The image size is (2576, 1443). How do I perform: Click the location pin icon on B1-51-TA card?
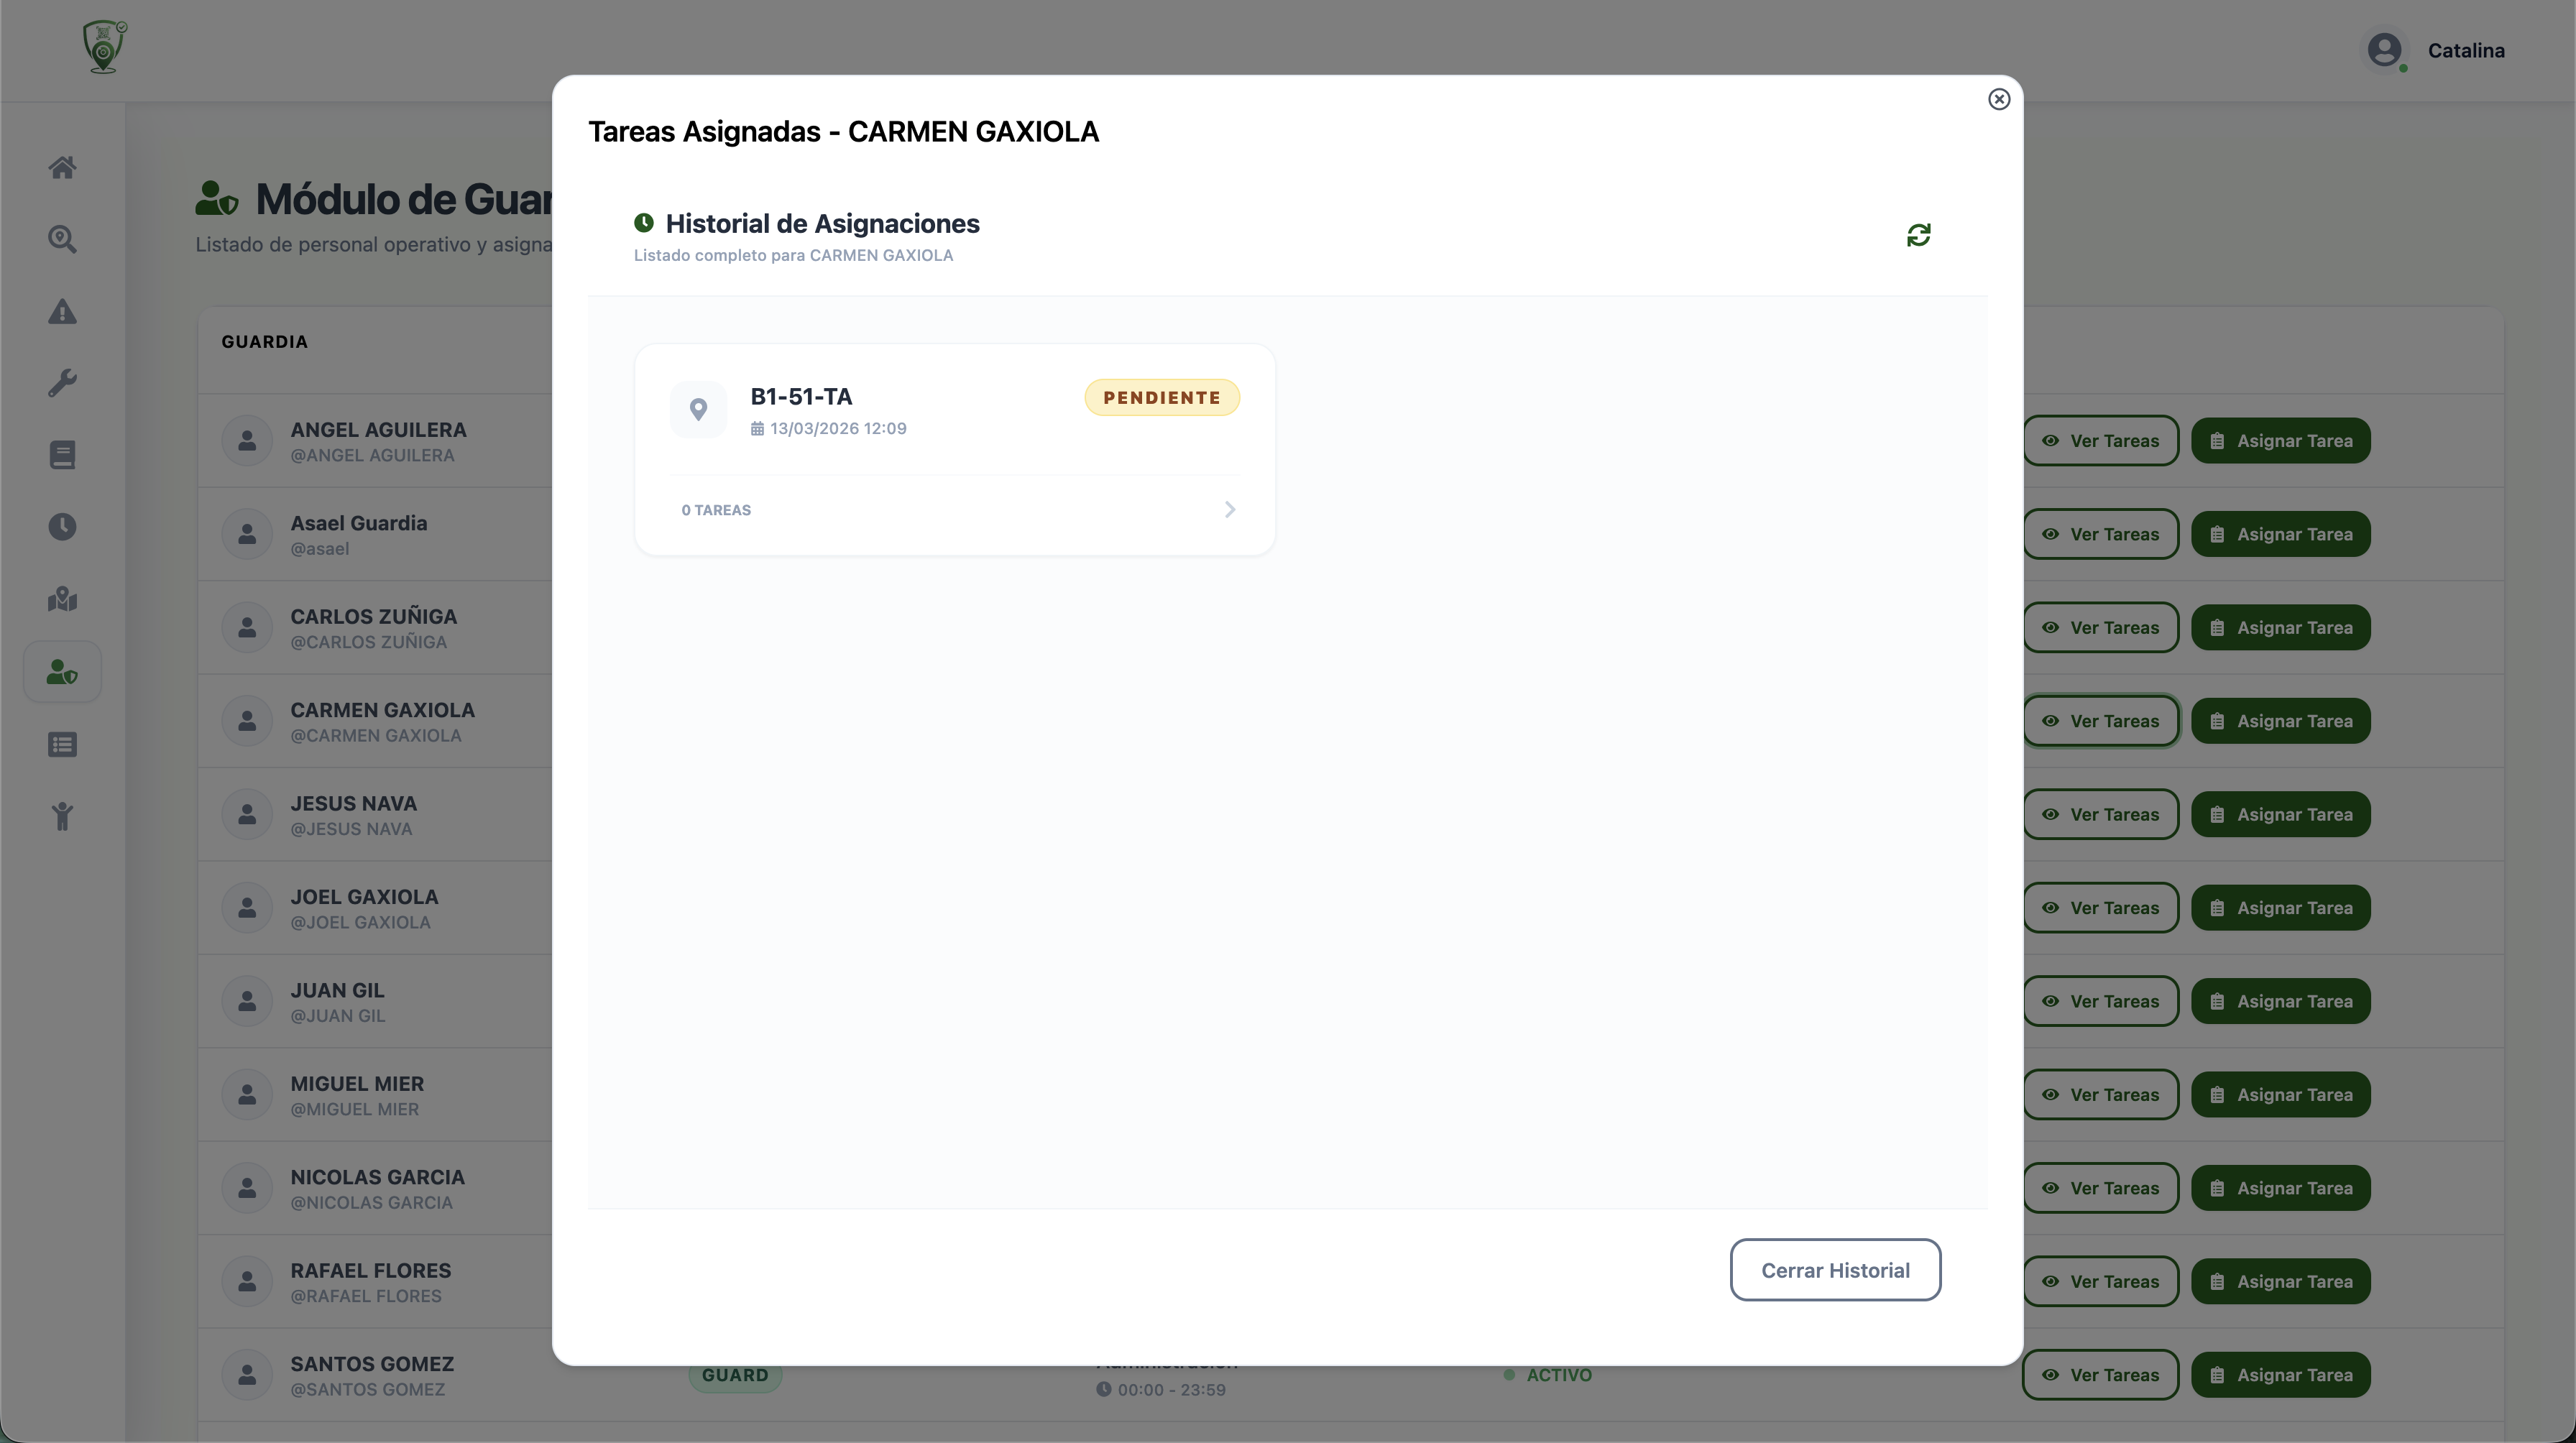coord(698,409)
